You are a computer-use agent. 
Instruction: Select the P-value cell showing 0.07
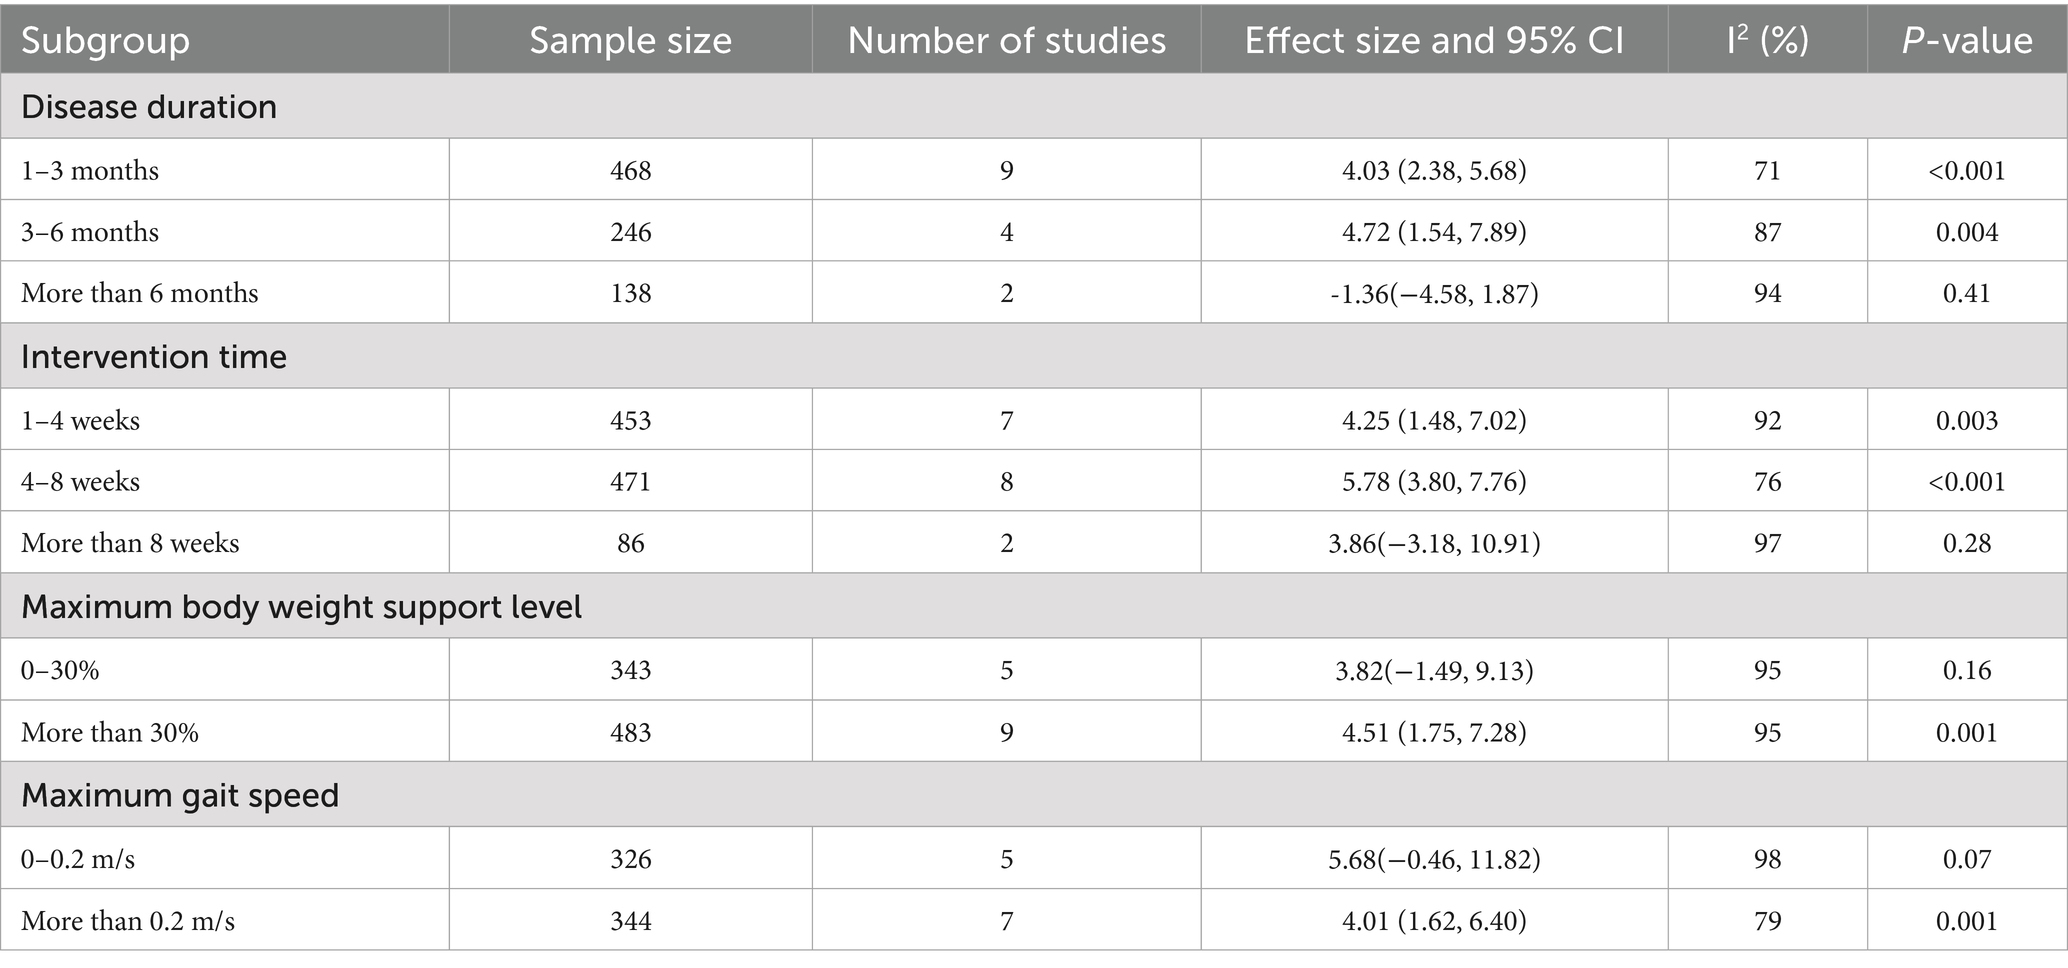[1966, 859]
